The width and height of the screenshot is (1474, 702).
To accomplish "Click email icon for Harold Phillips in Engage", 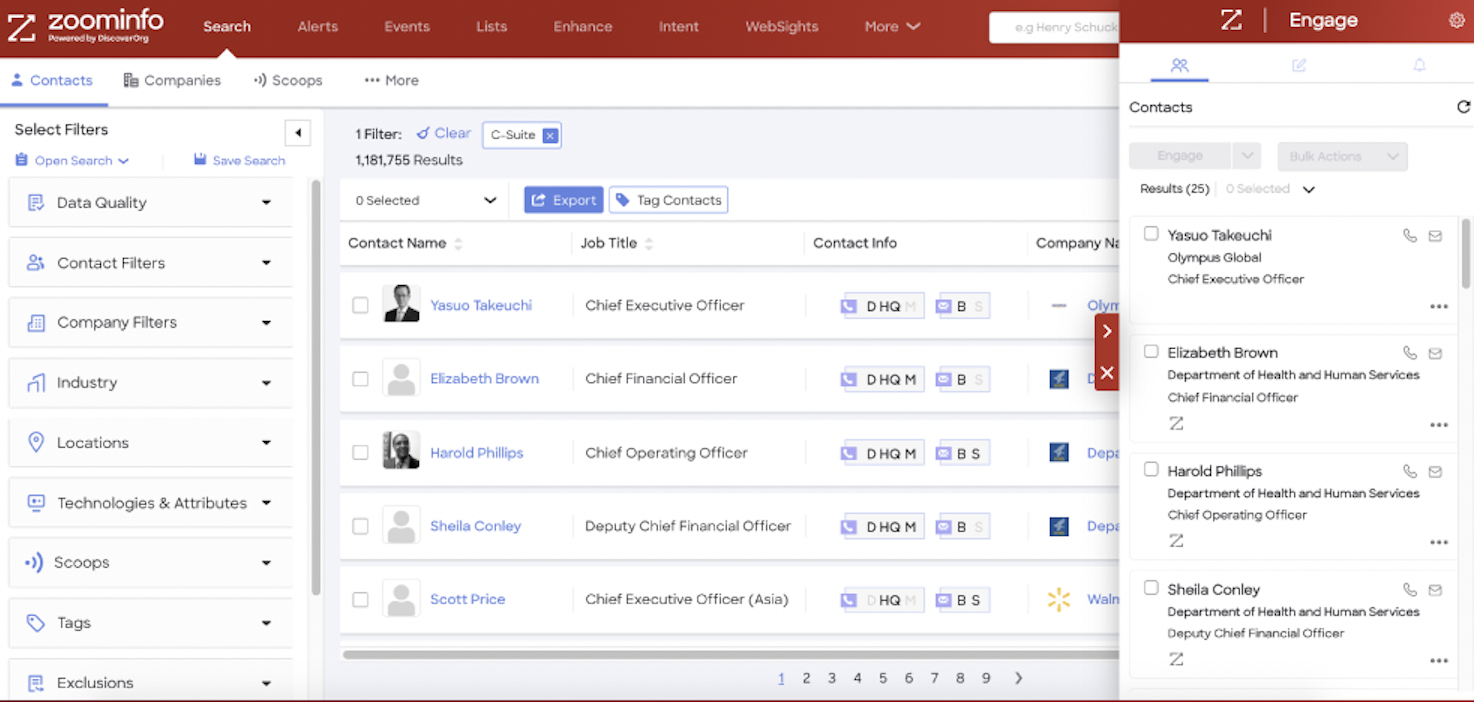I will (1435, 472).
